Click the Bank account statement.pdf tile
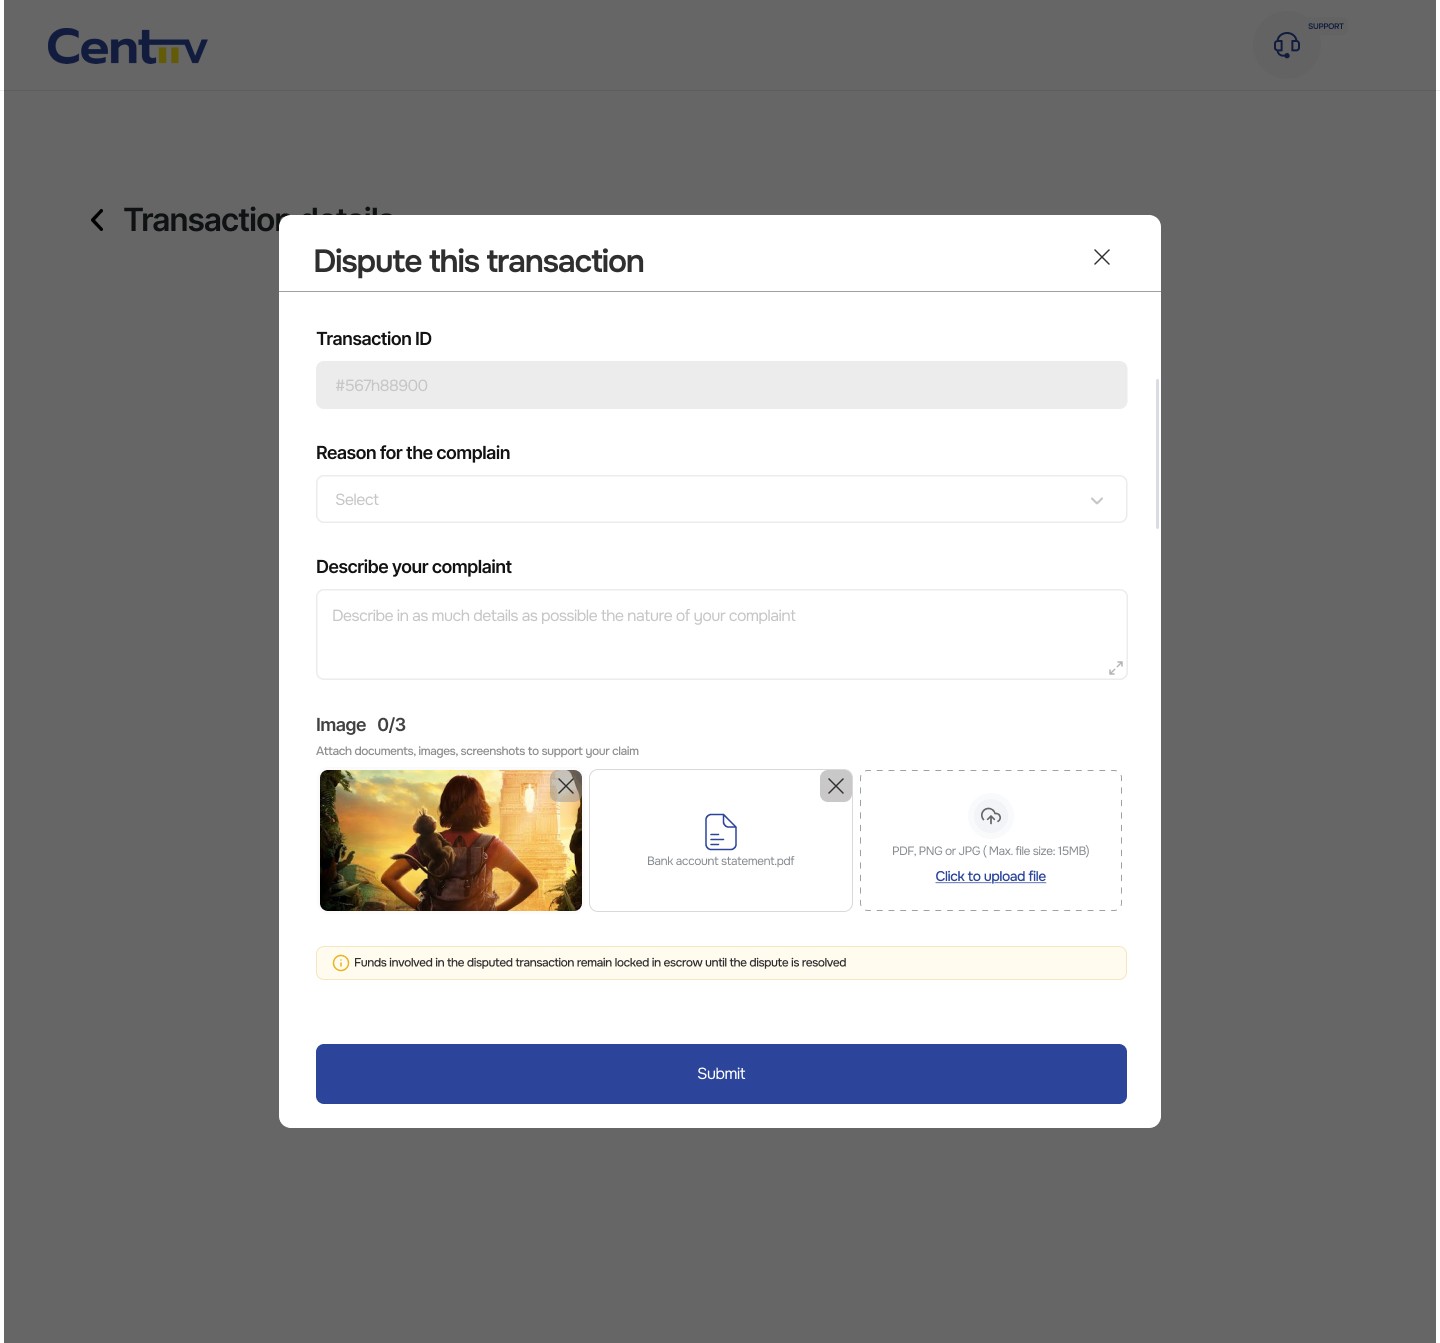This screenshot has width=1440, height=1343. [x=721, y=840]
